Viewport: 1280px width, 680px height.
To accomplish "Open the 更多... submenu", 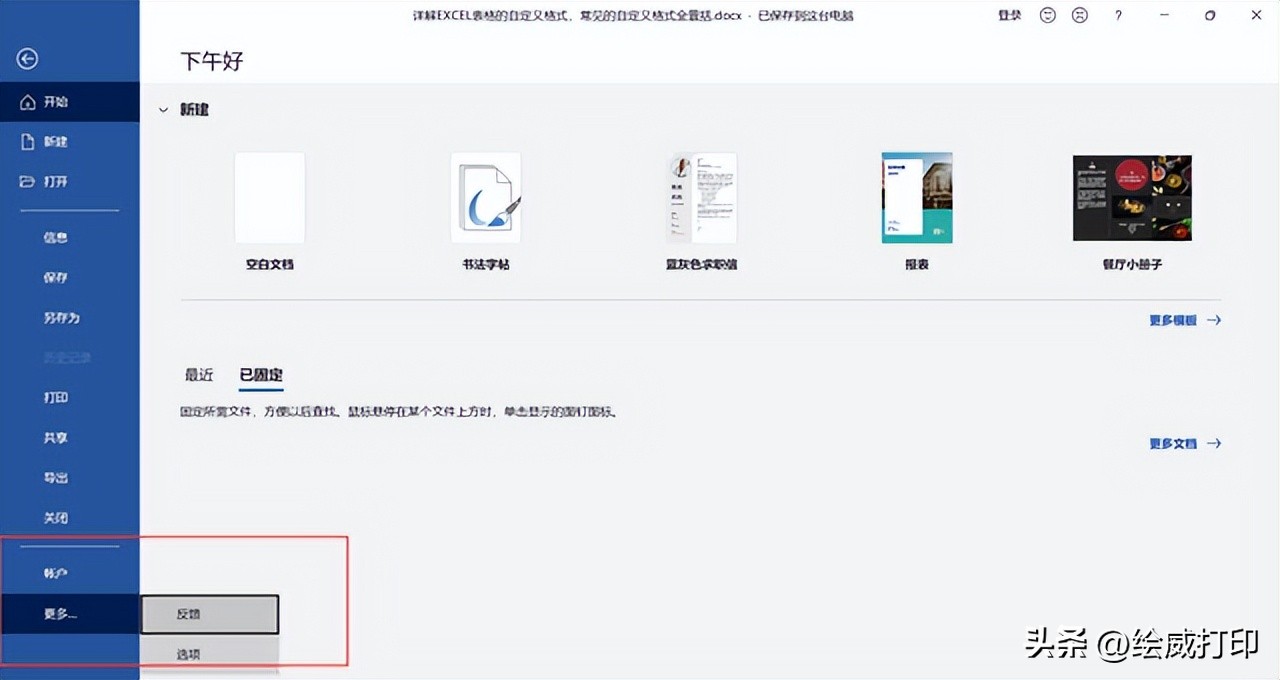I will [x=60, y=614].
